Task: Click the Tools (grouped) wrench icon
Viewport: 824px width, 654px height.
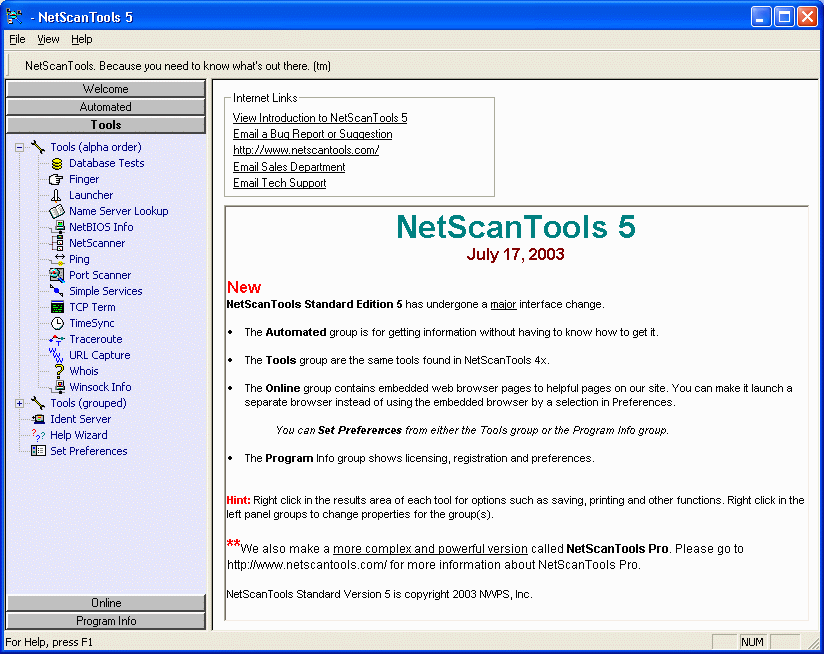Action: tap(38, 403)
